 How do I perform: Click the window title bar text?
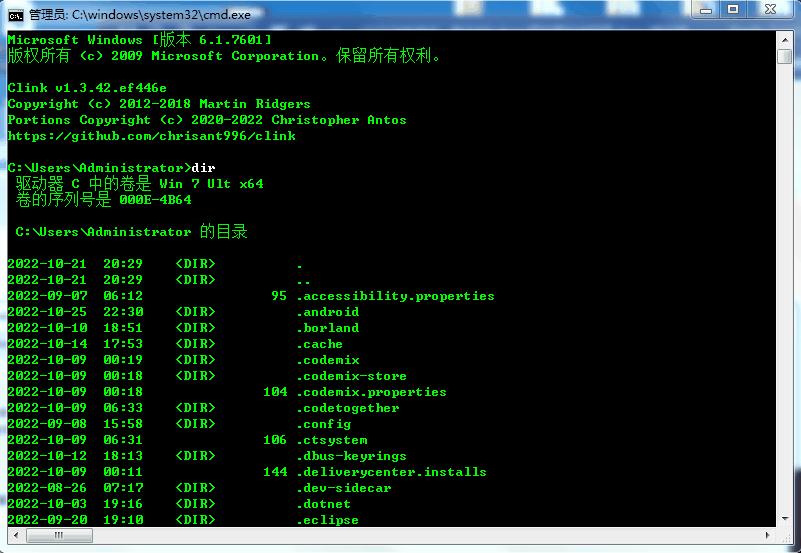[x=140, y=15]
